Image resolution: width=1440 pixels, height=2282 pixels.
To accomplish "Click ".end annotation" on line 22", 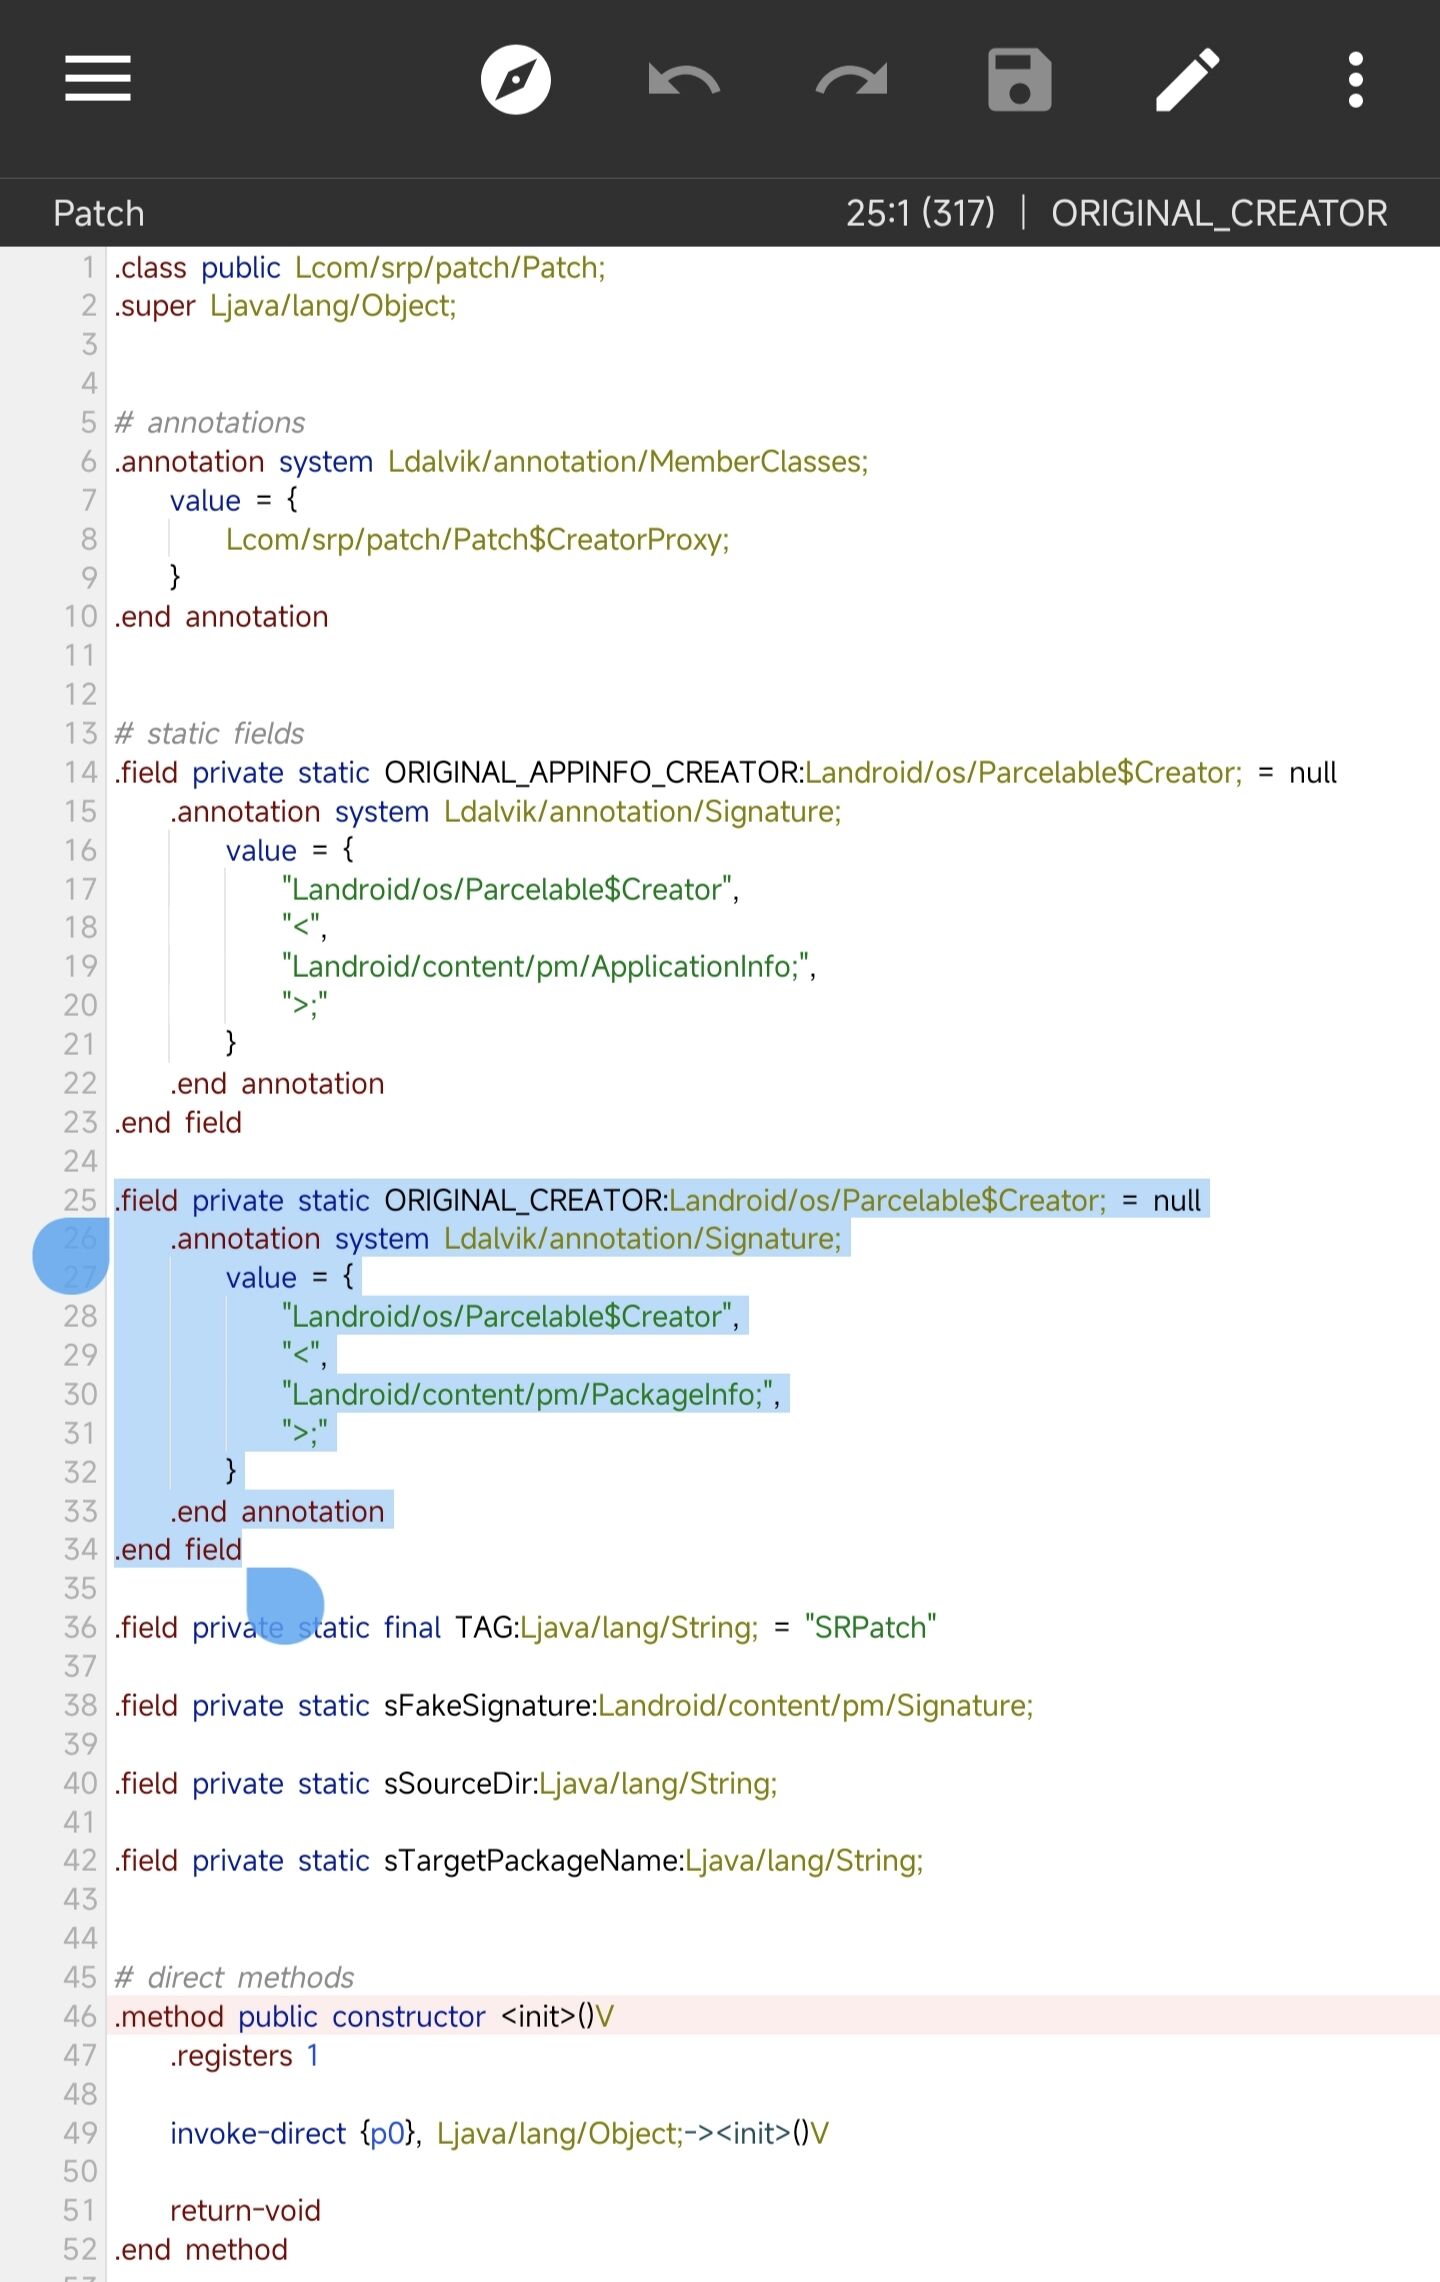I will click(277, 1084).
